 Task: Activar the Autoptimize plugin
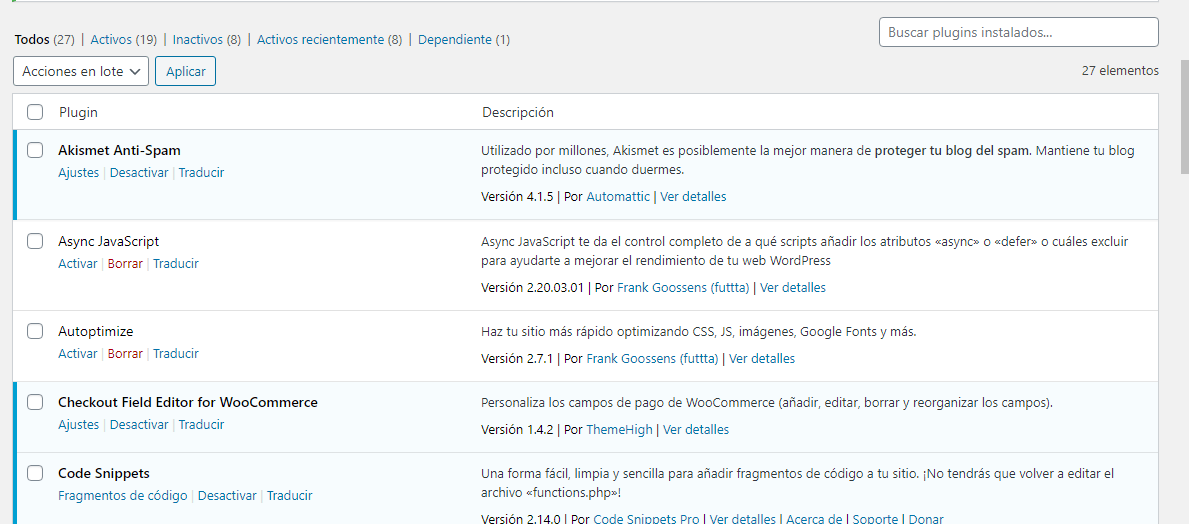tap(77, 353)
